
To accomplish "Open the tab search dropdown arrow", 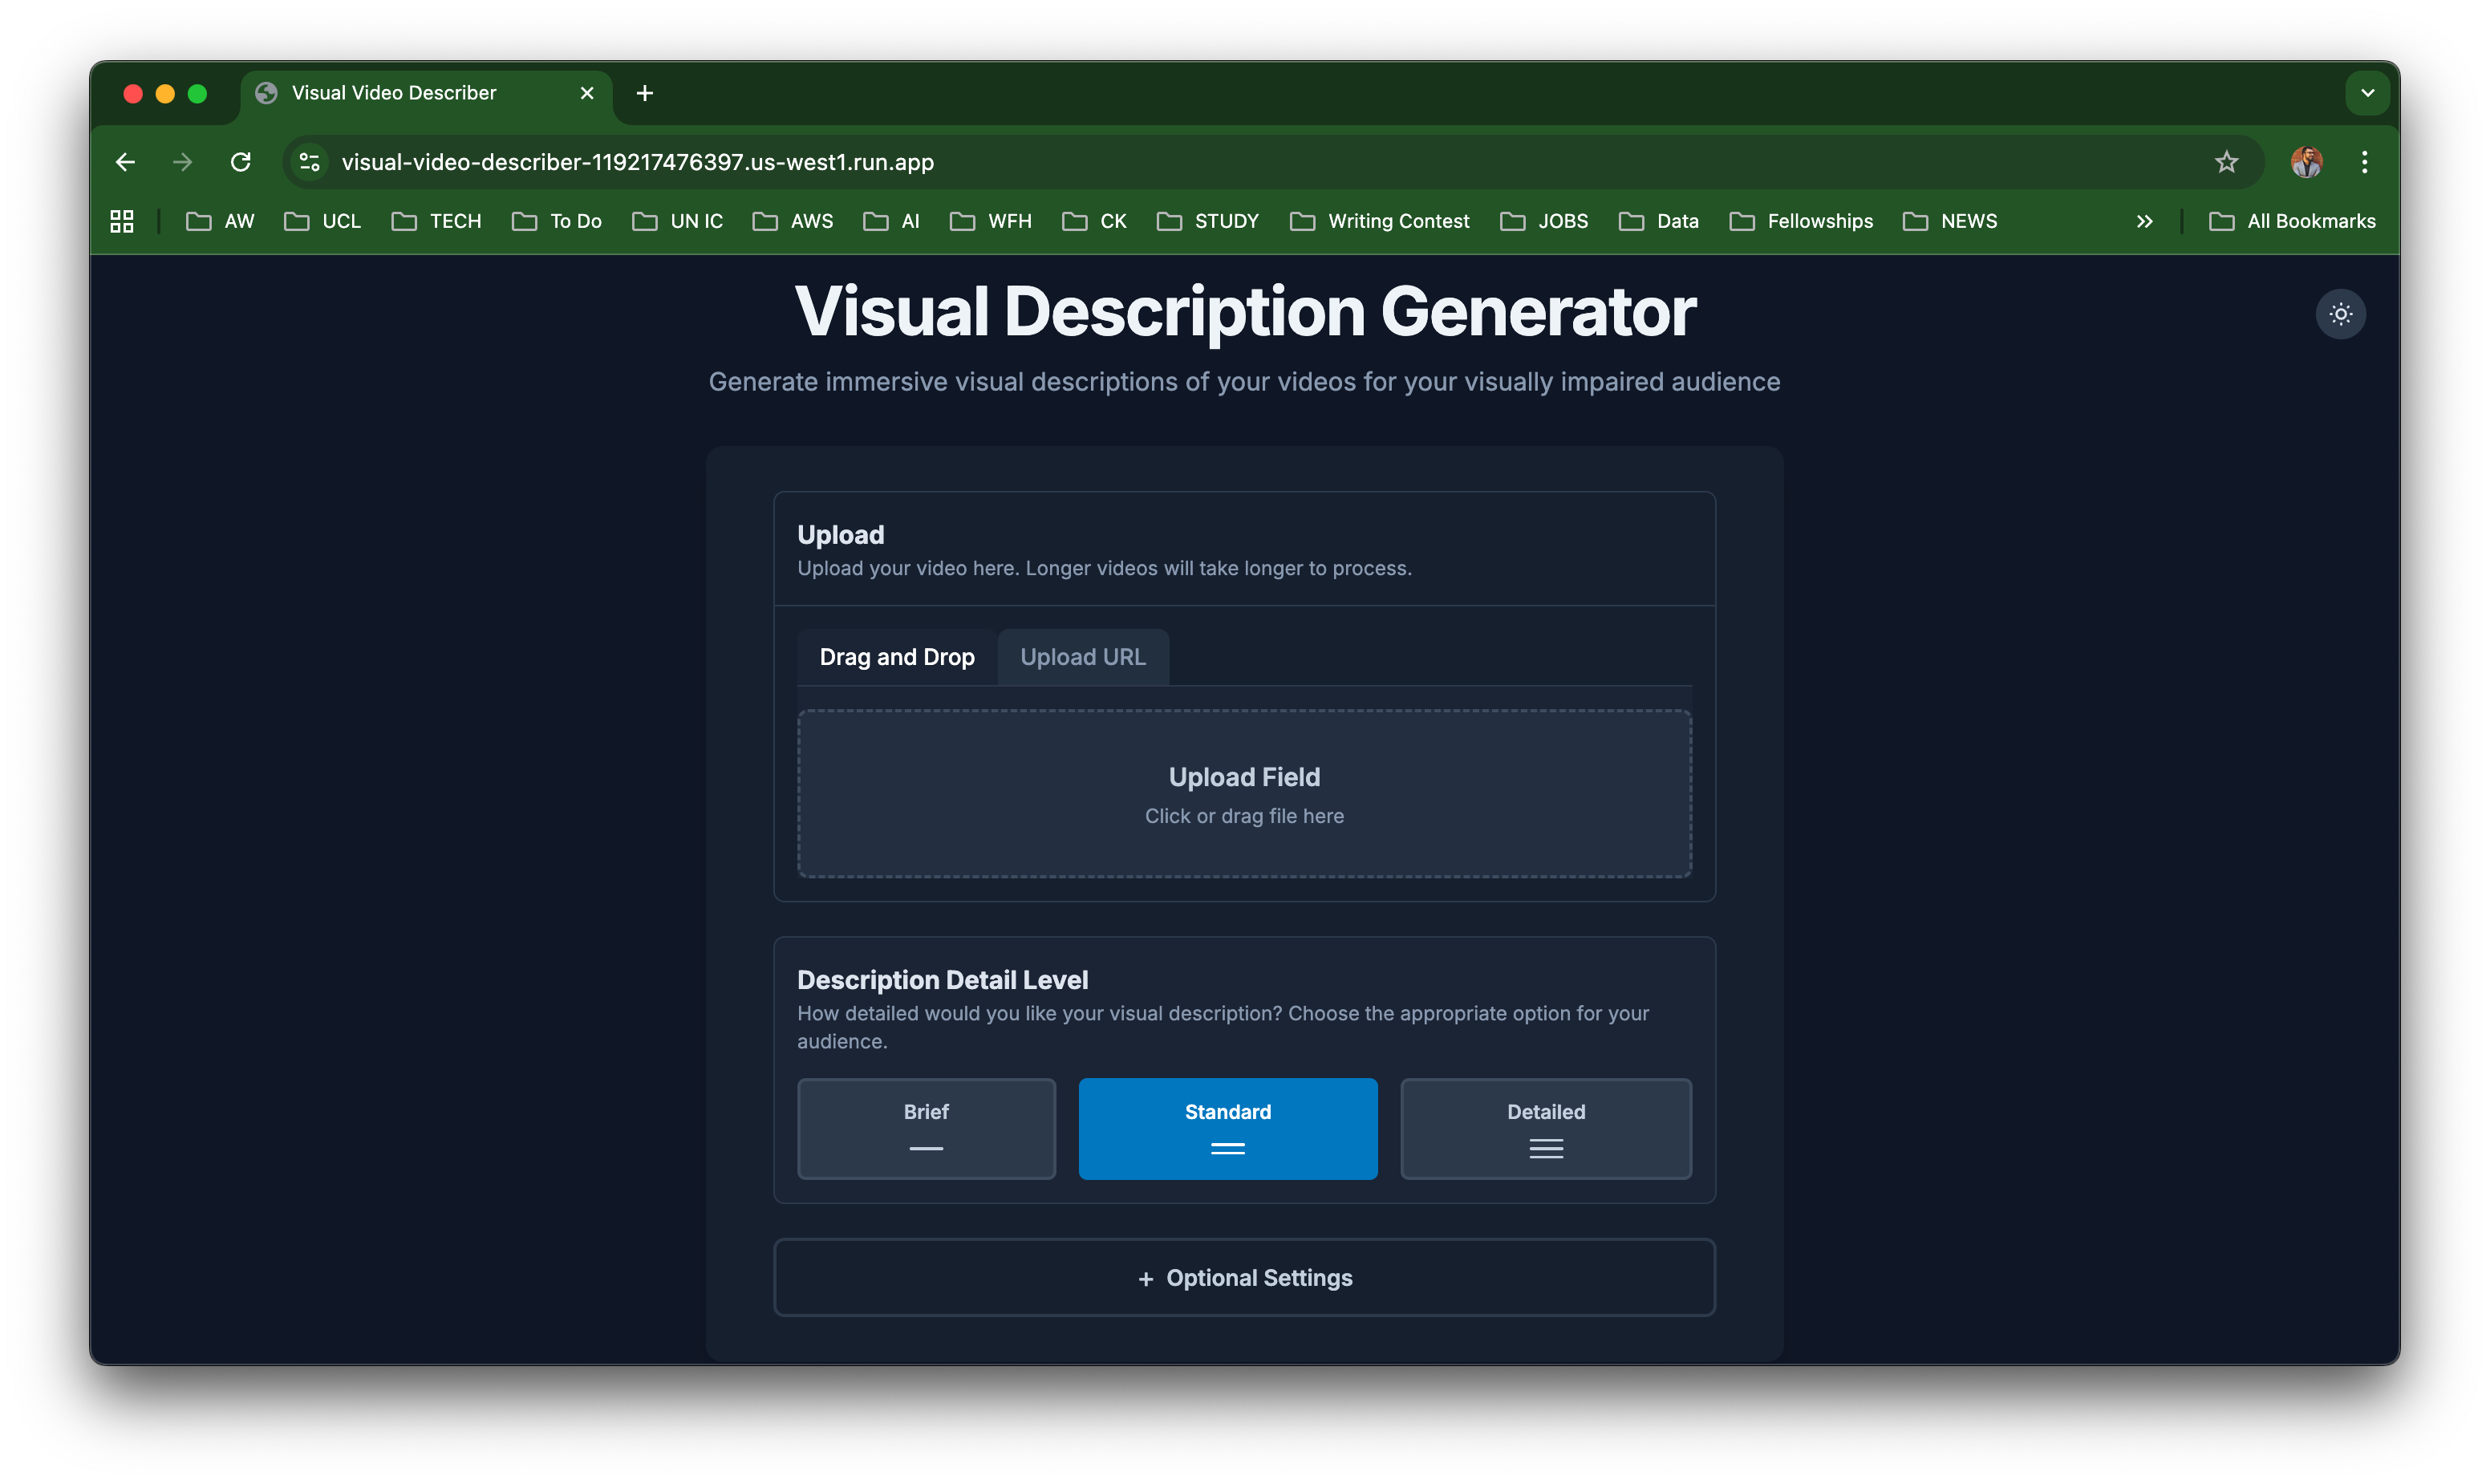I will [x=2367, y=93].
